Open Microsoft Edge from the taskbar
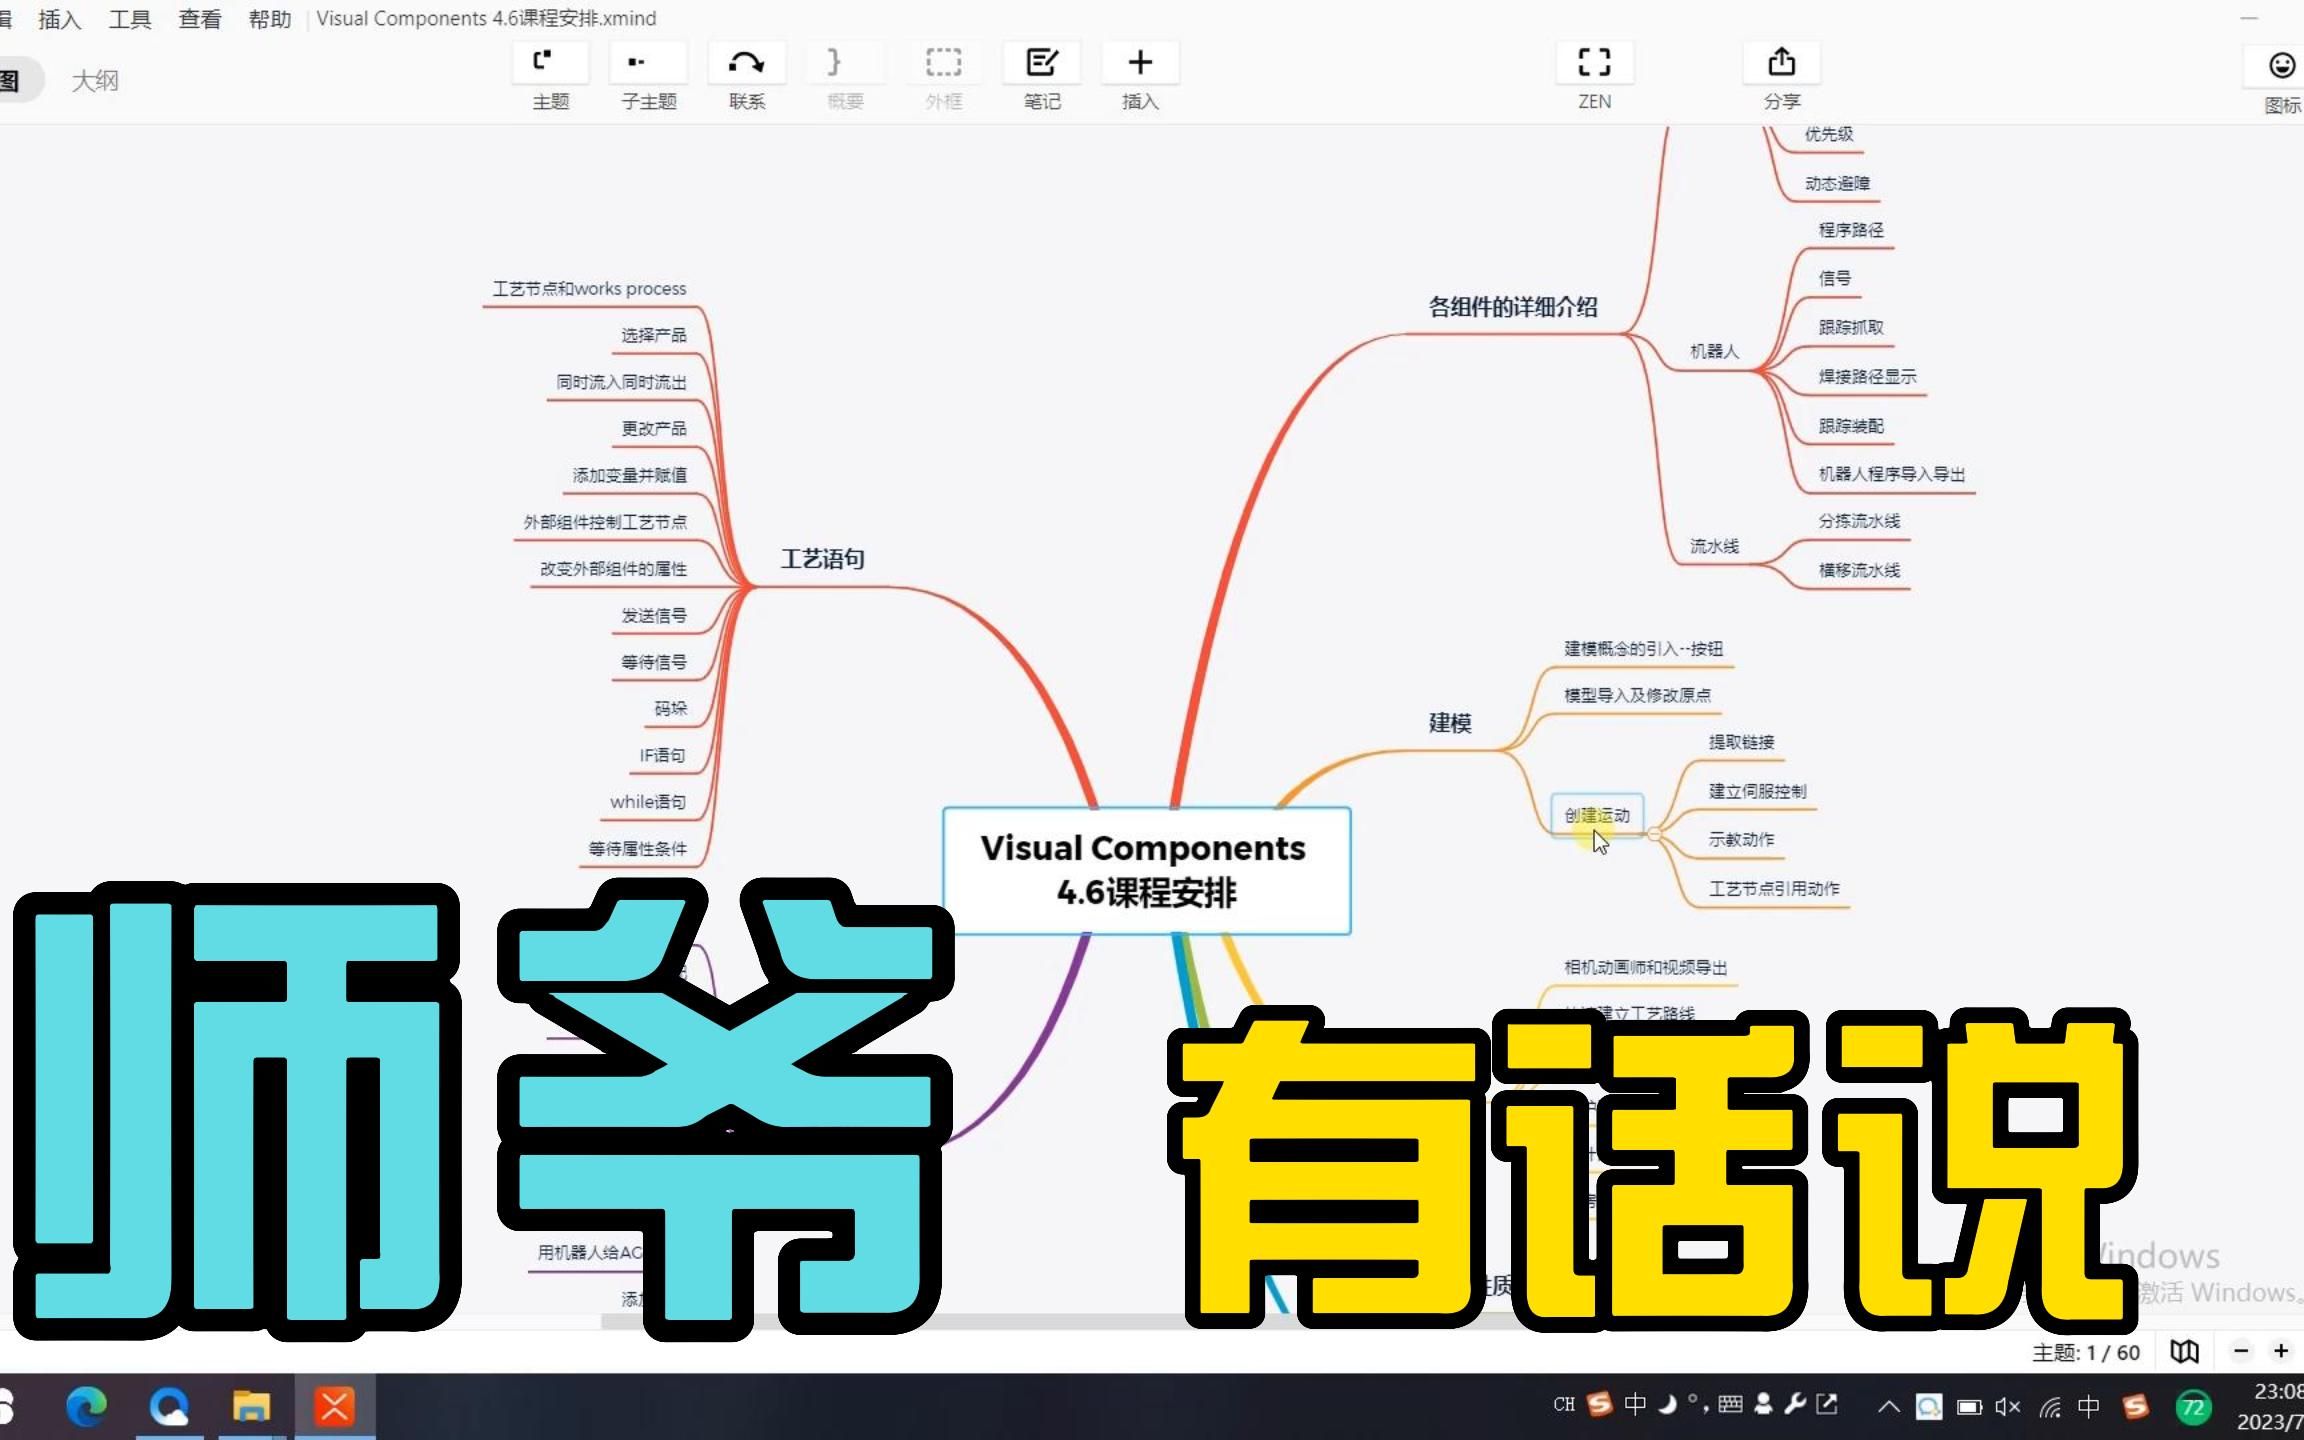The image size is (2304, 1440). pyautogui.click(x=86, y=1407)
